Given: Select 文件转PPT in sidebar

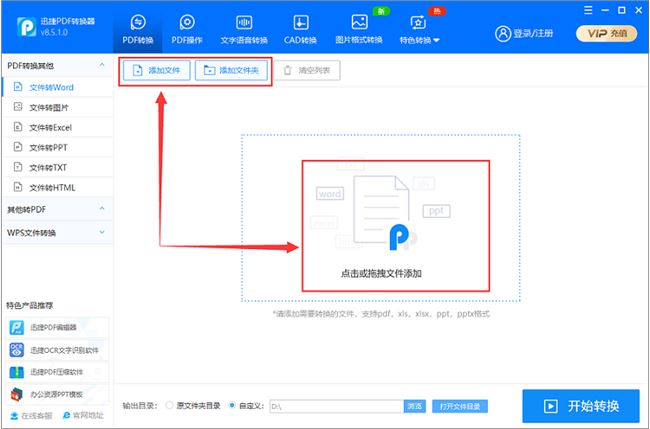Looking at the screenshot, I should (58, 147).
